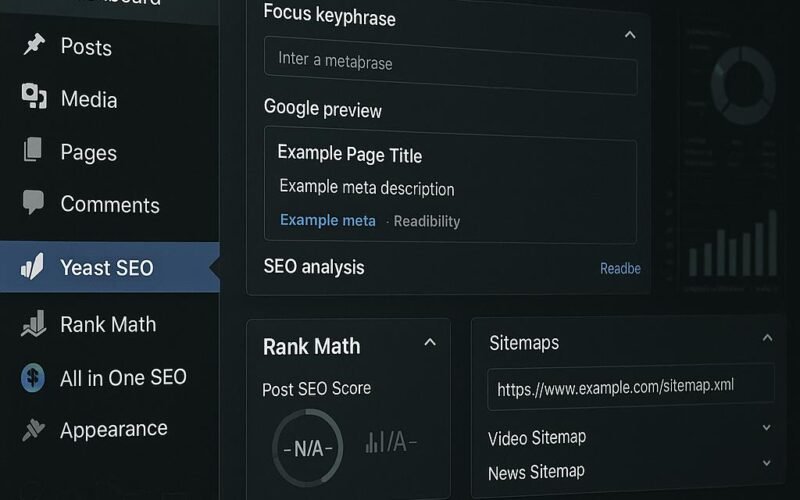Click the Yeast SEO sidebar icon

pos(32,267)
